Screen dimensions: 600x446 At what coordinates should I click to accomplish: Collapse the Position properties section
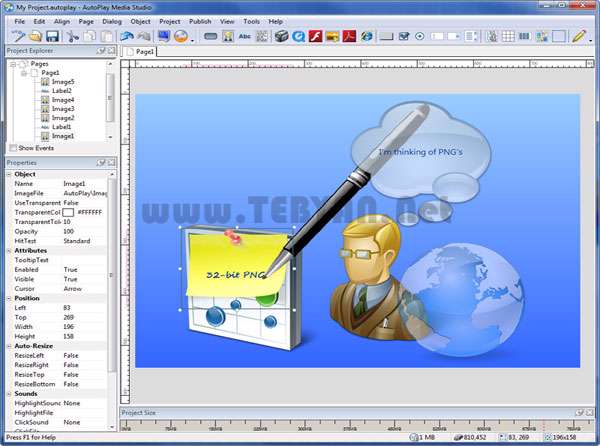click(9, 298)
